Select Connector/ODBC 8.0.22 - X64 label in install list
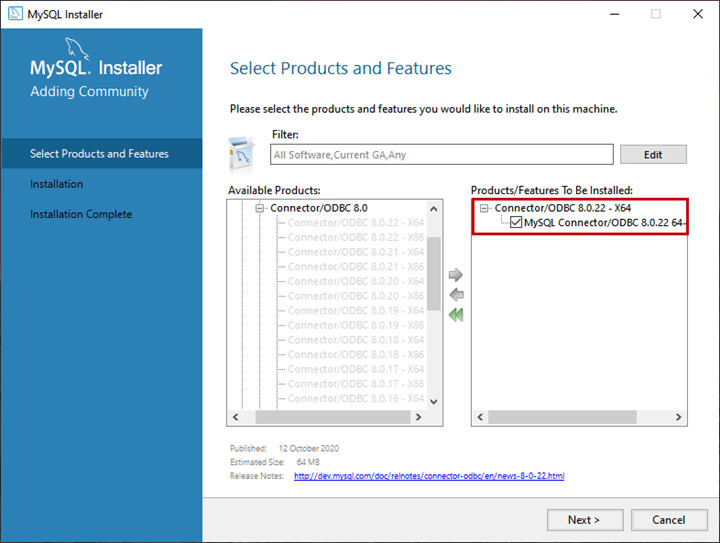 562,208
